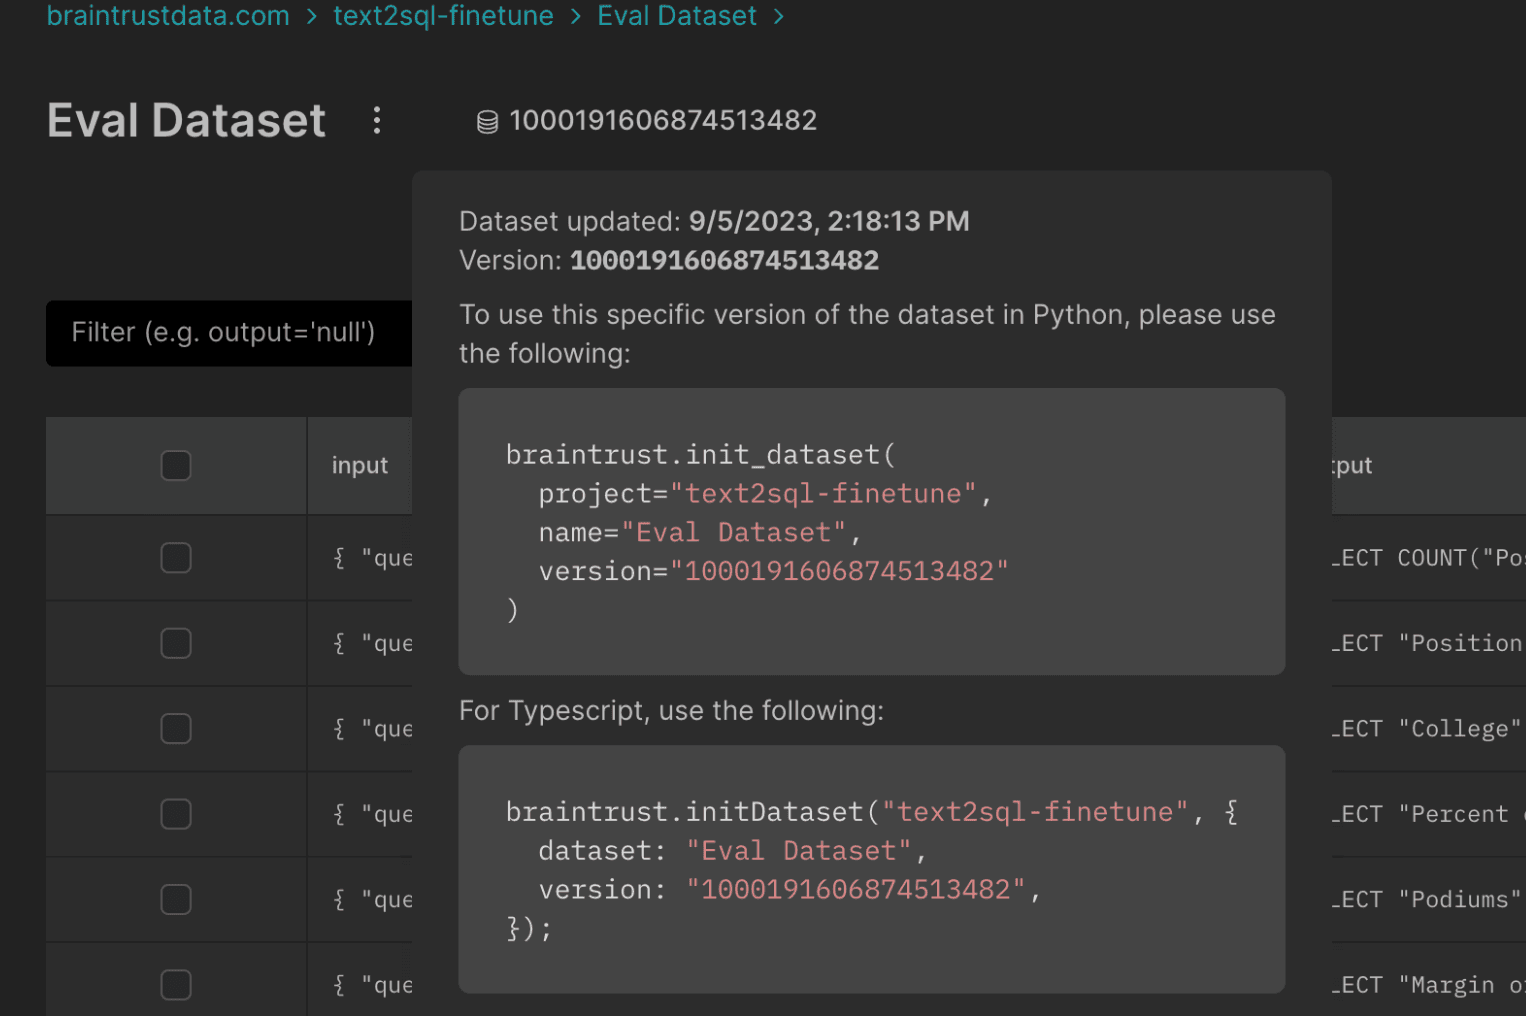This screenshot has width=1526, height=1016.
Task: Click the Filter input field
Action: pyautogui.click(x=228, y=333)
